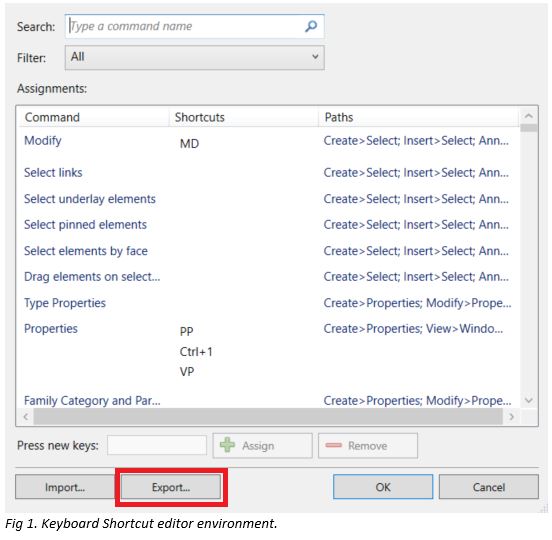Click the Assign button
The width and height of the screenshot is (552, 540).
point(262,446)
